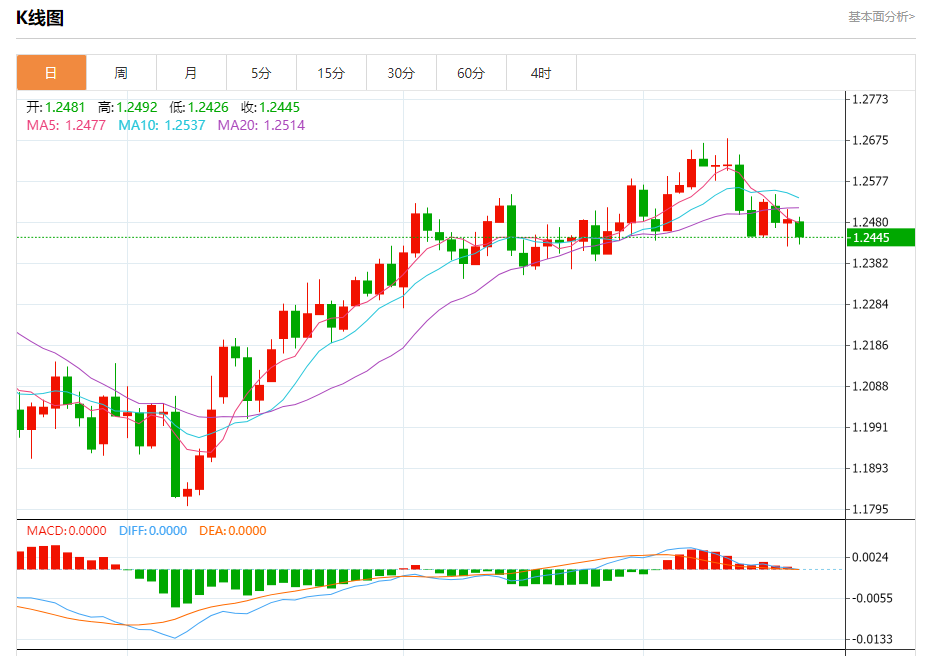The height and width of the screenshot is (656, 926).
Task: Click the MACD:0.0000 indicator label
Action: [x=67, y=530]
